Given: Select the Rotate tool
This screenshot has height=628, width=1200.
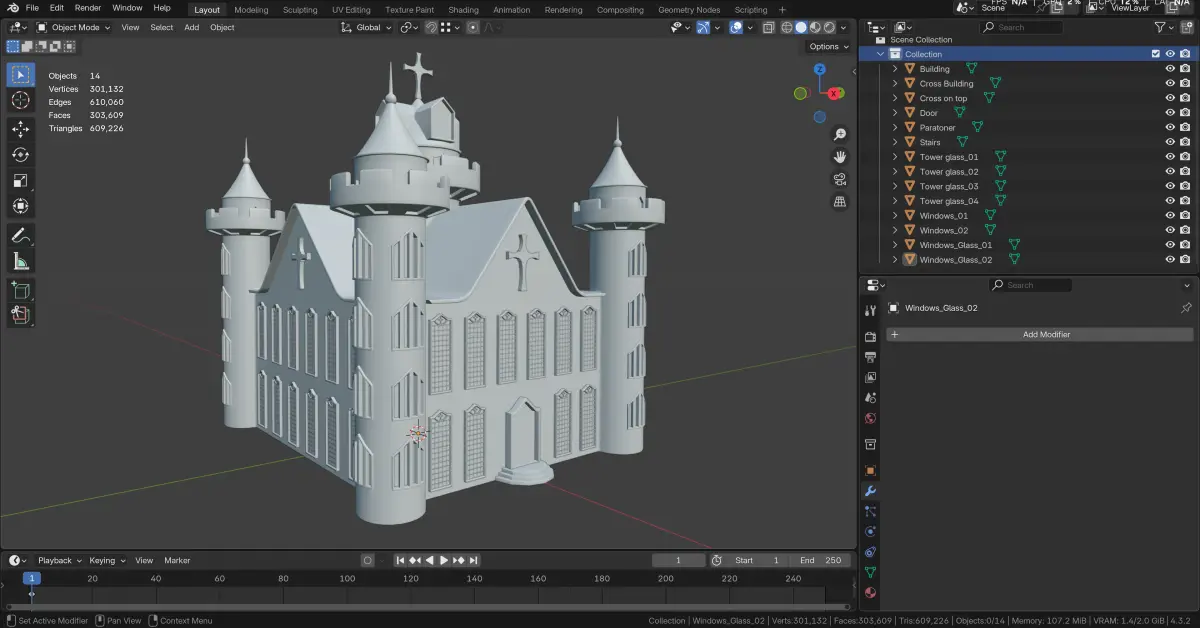Looking at the screenshot, I should pos(21,155).
